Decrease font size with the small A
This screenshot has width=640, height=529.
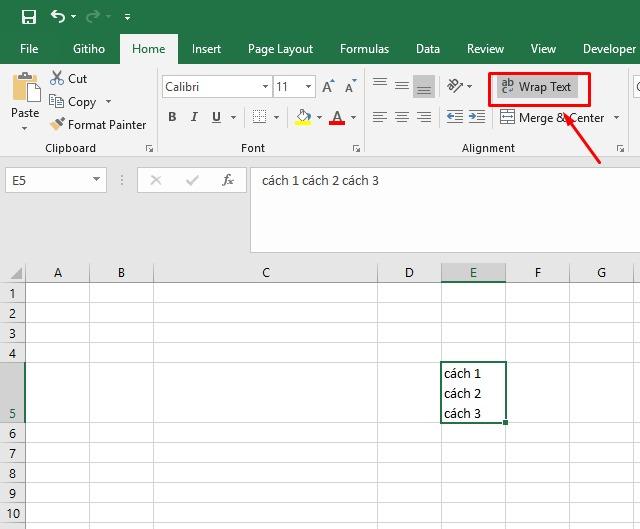tap(350, 86)
